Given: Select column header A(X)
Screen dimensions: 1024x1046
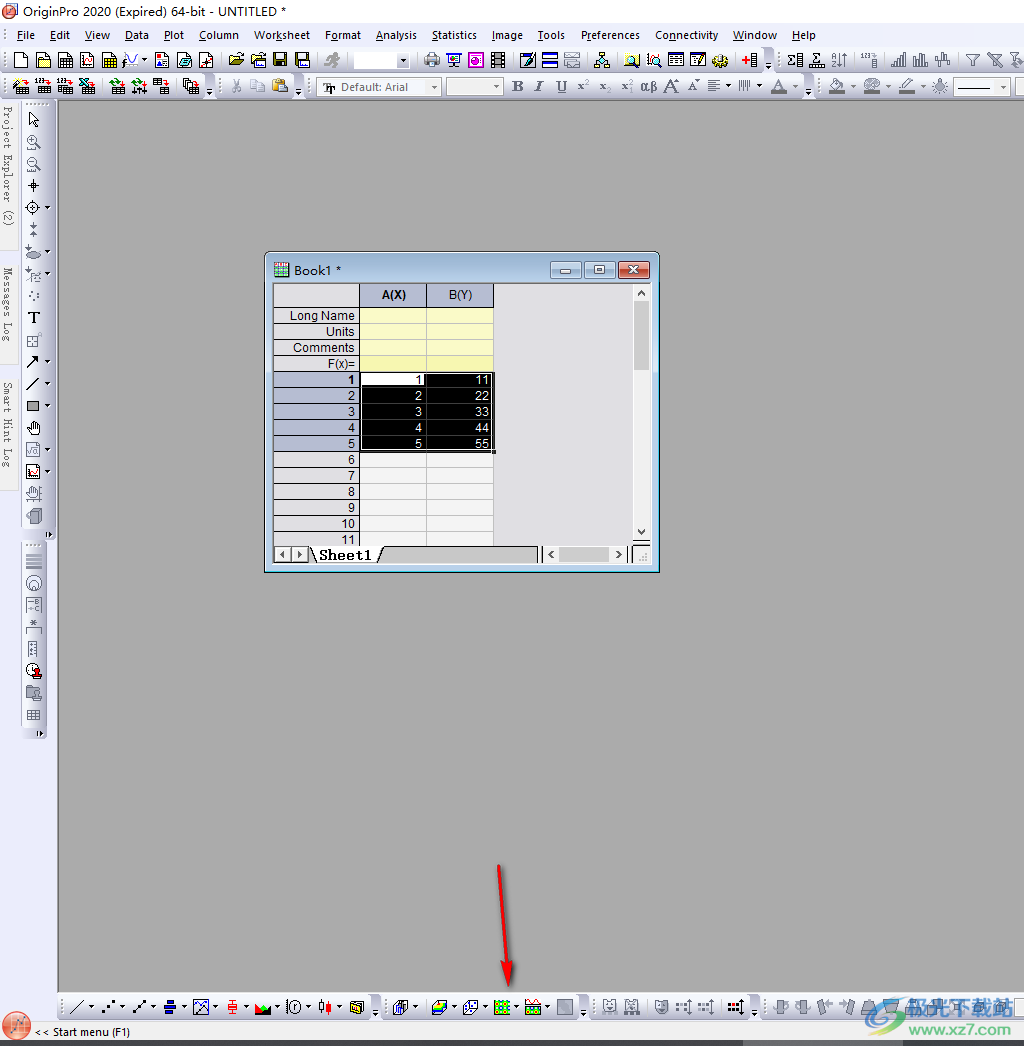Looking at the screenshot, I should [393, 295].
